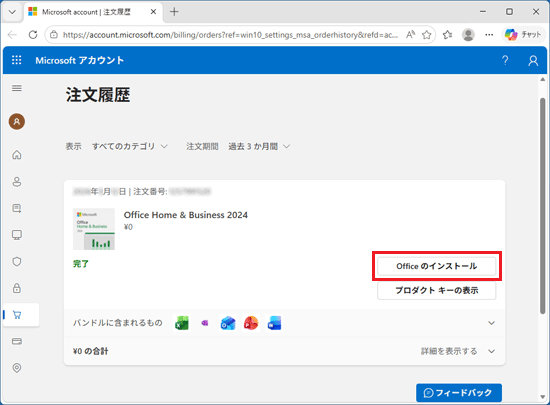Open read aloud icon in address bar
Viewport: 550px width, 405px height.
411,35
